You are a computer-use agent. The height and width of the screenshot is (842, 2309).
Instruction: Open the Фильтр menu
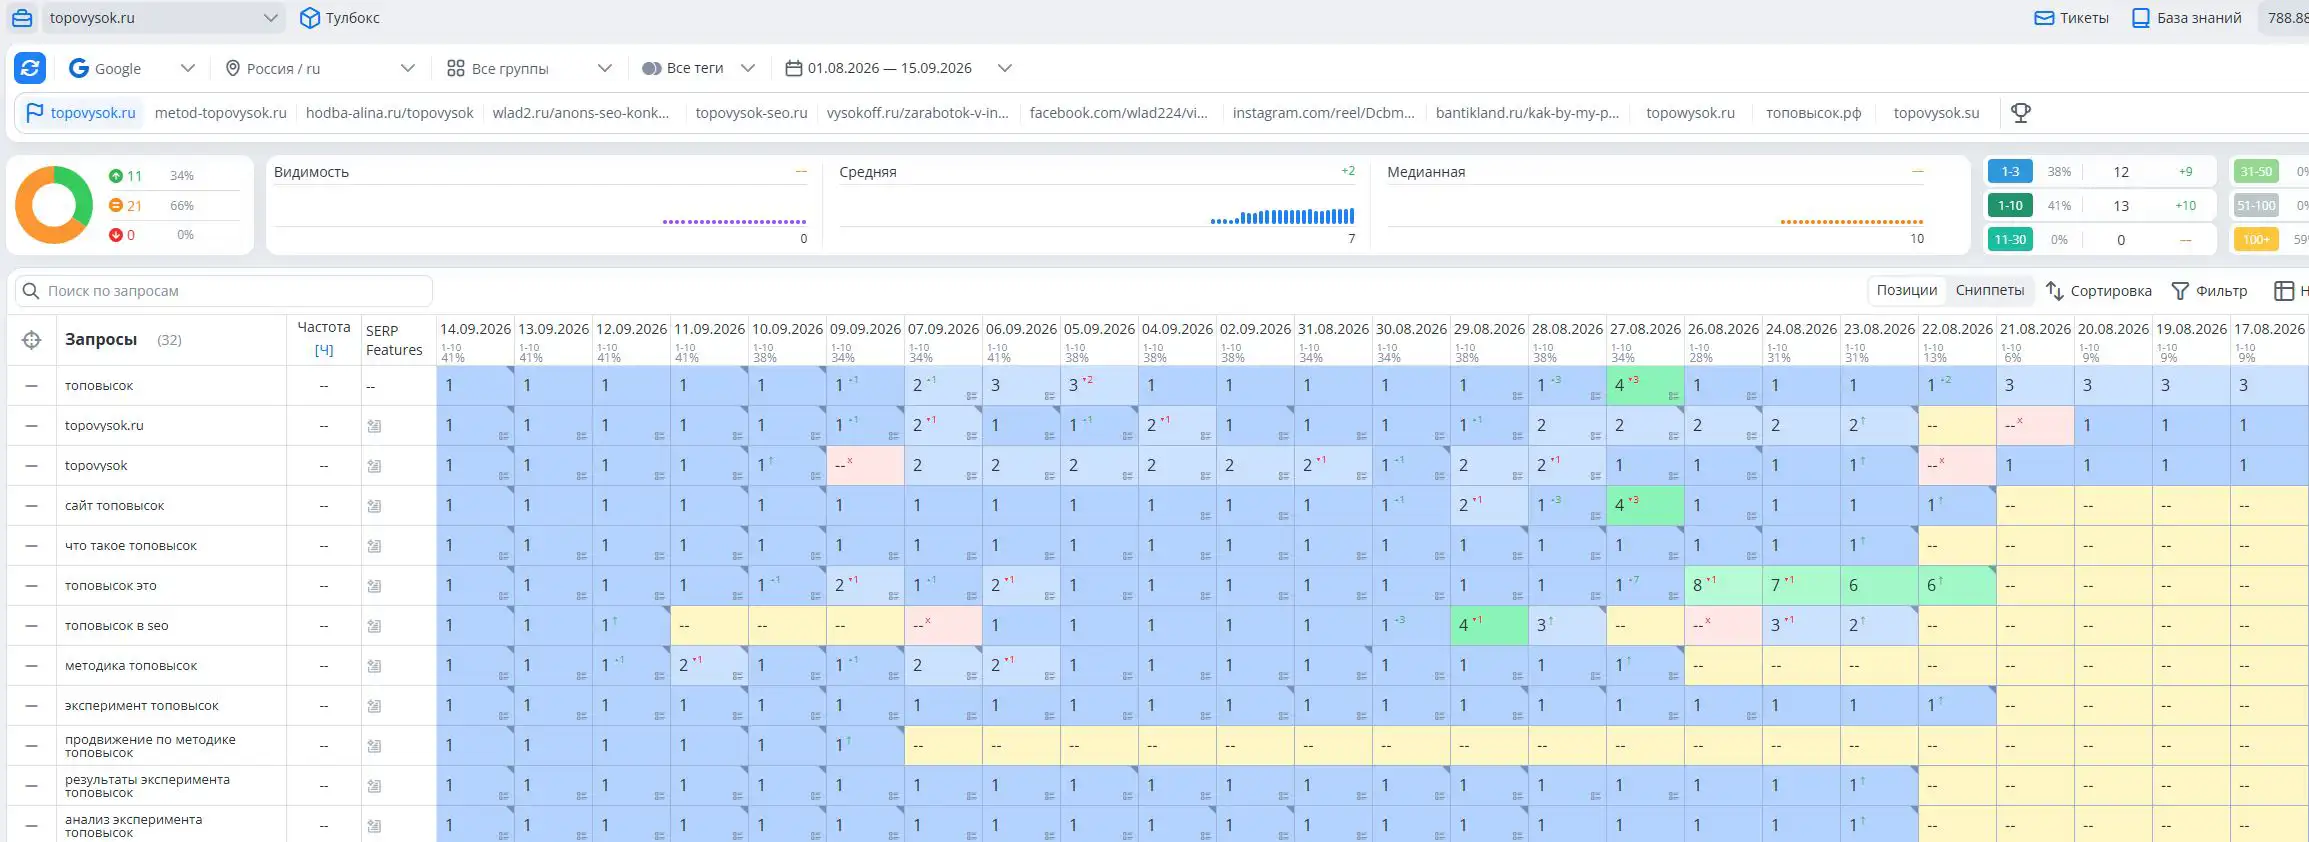point(2209,291)
